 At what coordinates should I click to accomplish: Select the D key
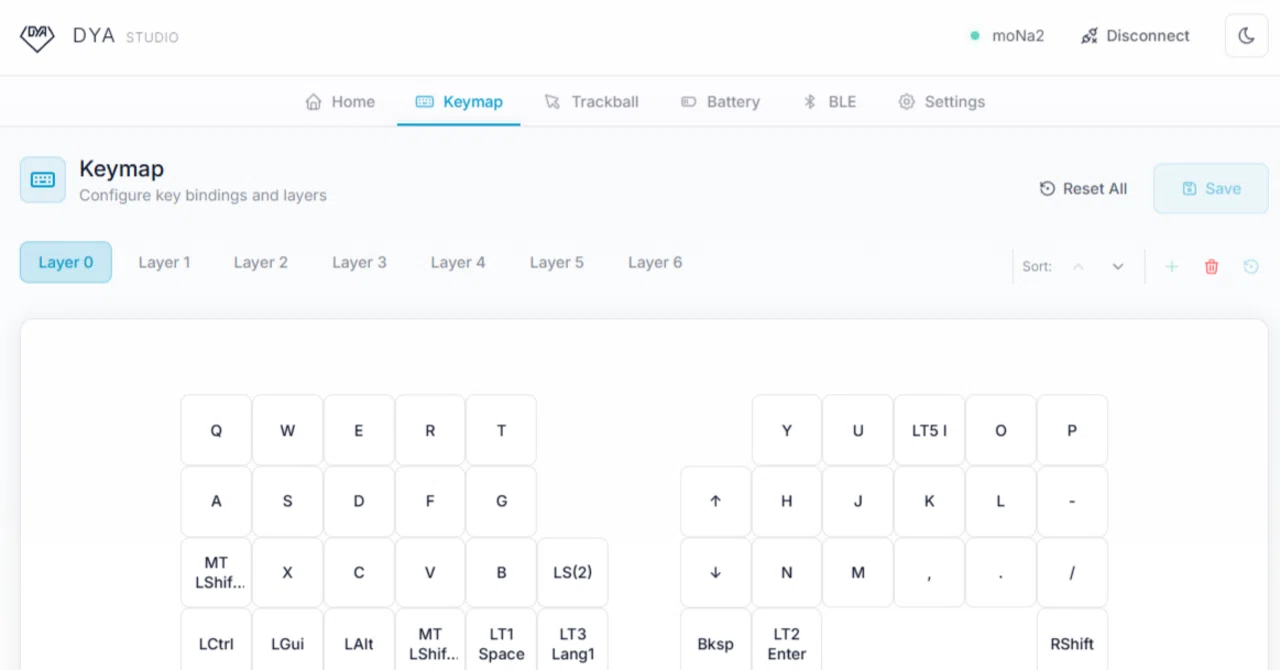pos(359,501)
